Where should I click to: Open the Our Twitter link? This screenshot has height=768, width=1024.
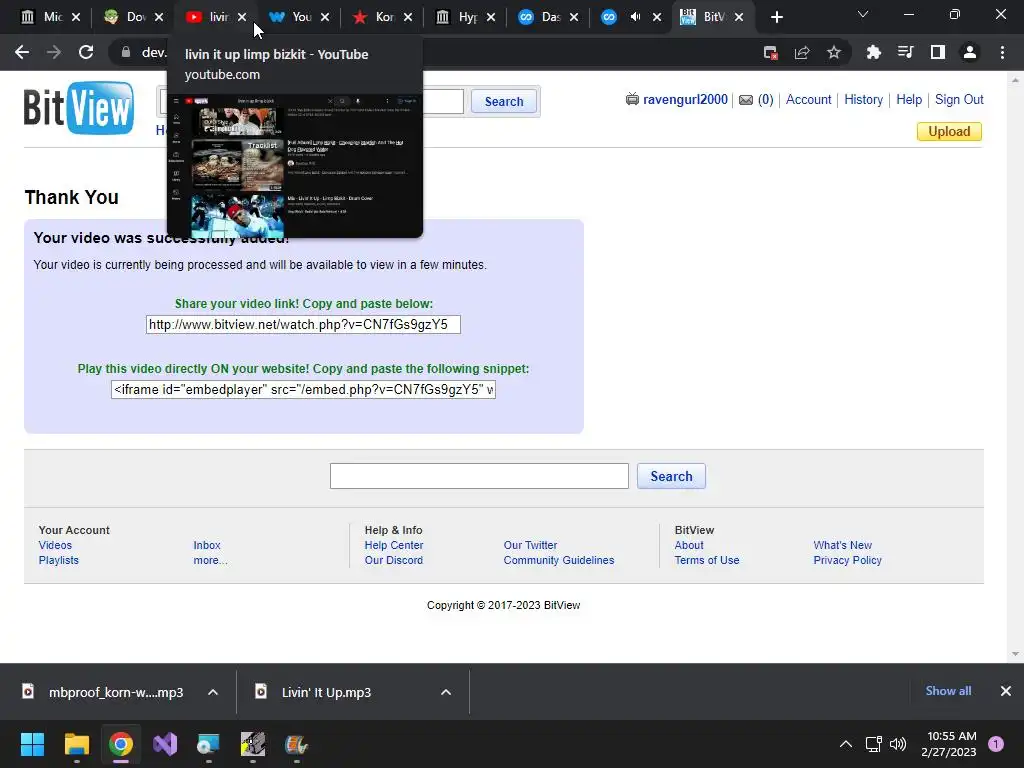coord(530,545)
